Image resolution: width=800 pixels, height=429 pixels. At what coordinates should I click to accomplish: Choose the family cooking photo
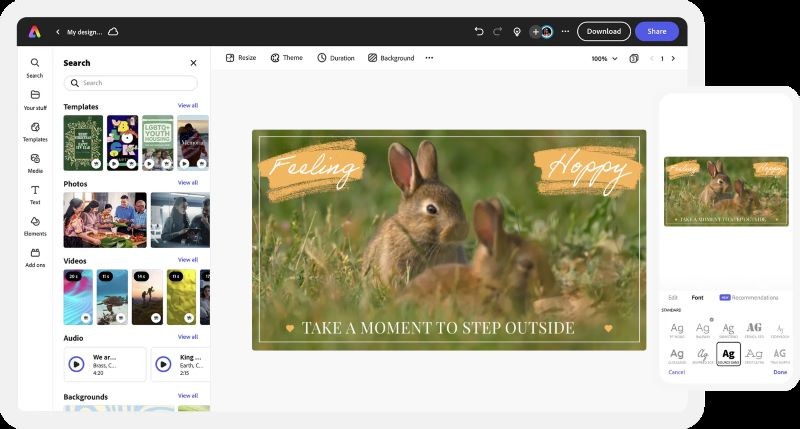tap(105, 220)
